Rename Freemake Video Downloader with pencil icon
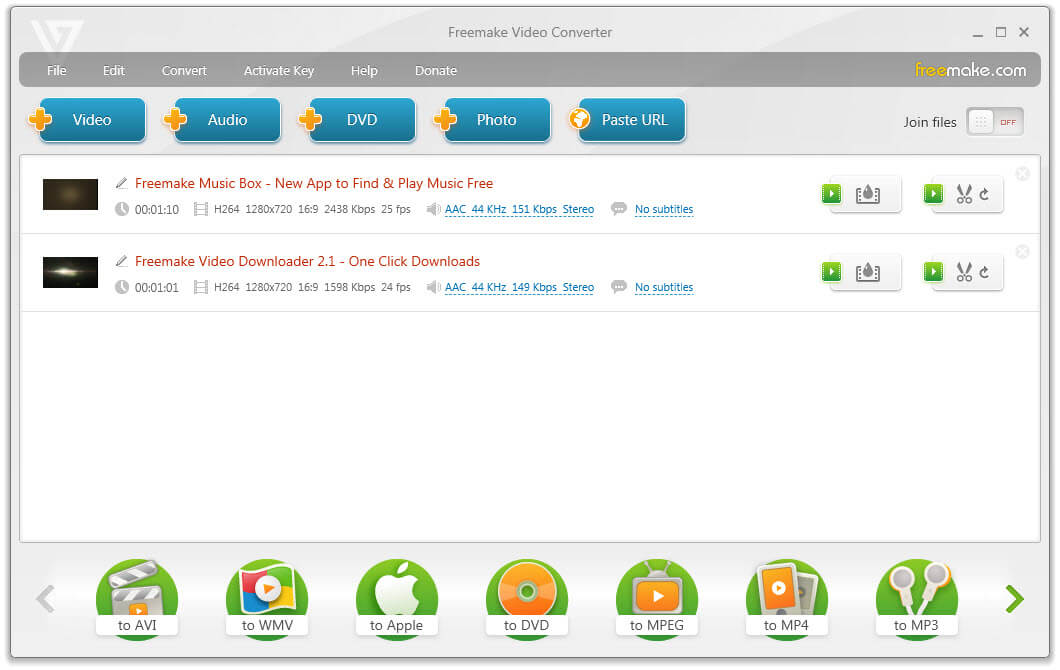 click(x=122, y=260)
